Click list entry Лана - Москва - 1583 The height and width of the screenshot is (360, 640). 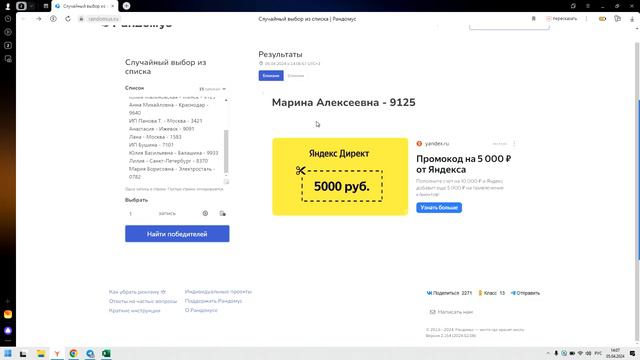[x=155, y=137]
